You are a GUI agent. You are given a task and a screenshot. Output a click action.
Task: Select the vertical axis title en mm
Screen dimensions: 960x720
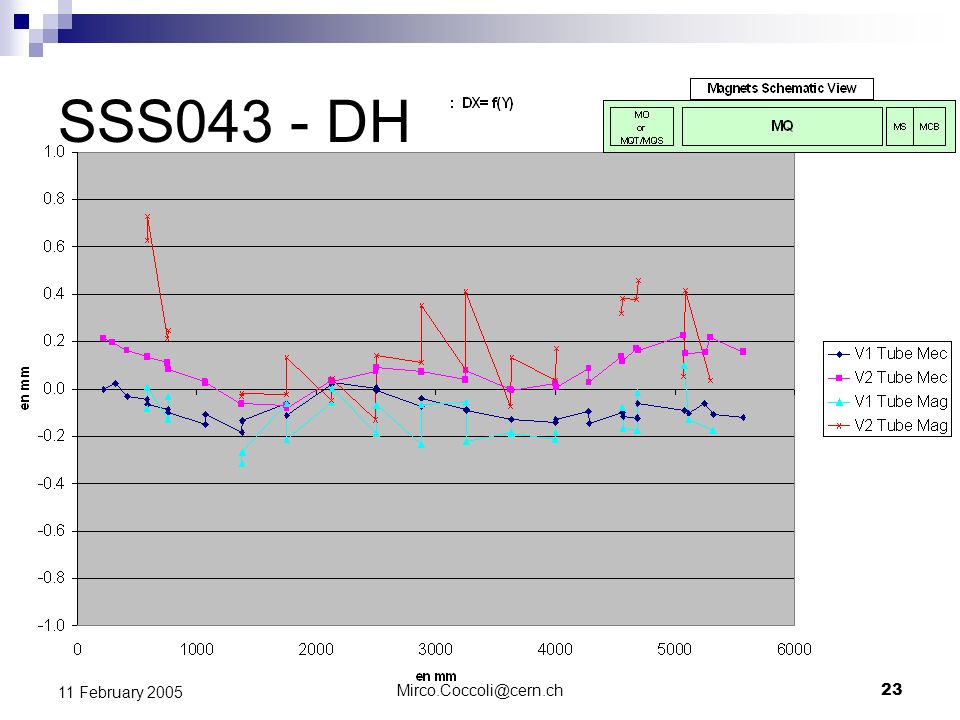pos(24,388)
